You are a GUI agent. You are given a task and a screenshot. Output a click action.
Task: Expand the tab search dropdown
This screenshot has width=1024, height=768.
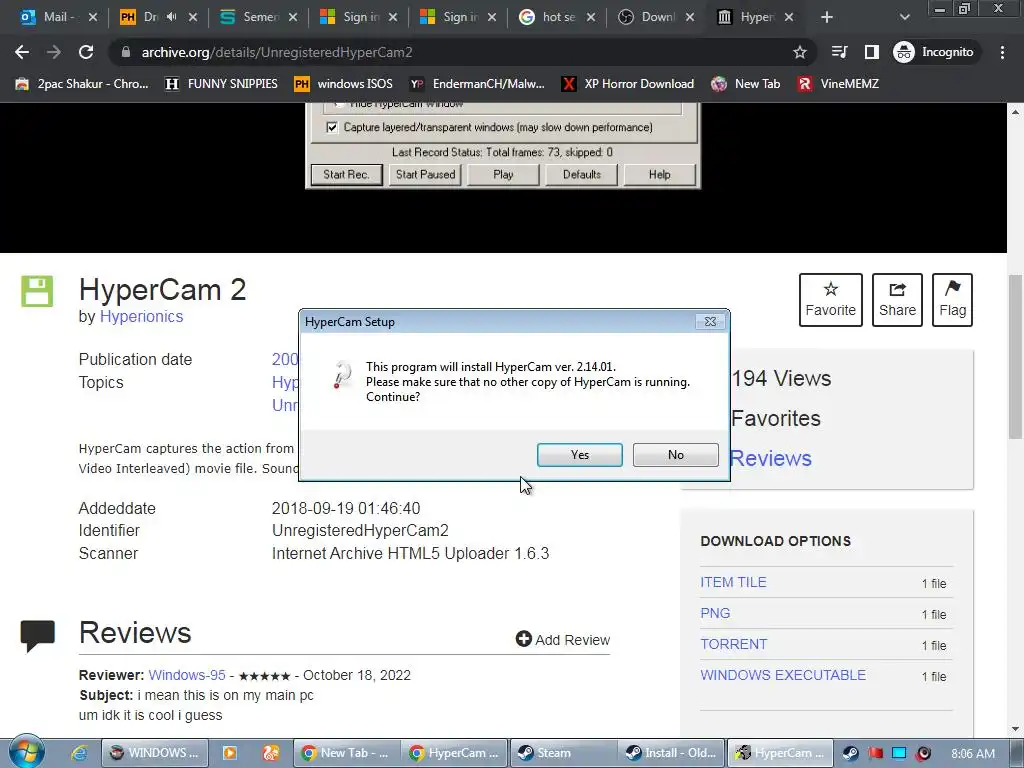pos(904,17)
